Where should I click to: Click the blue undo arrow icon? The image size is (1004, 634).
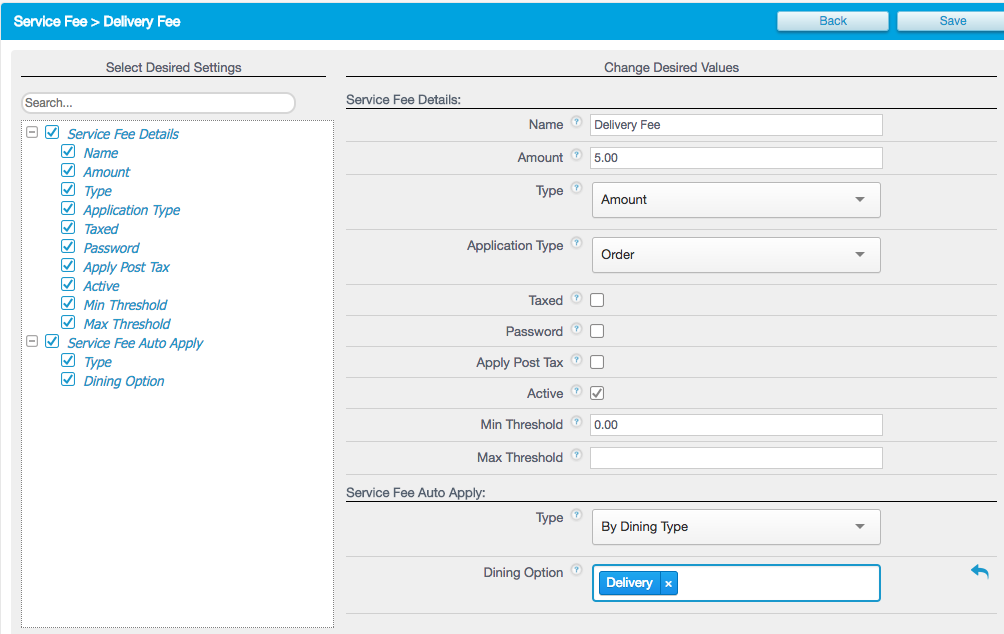(979, 572)
